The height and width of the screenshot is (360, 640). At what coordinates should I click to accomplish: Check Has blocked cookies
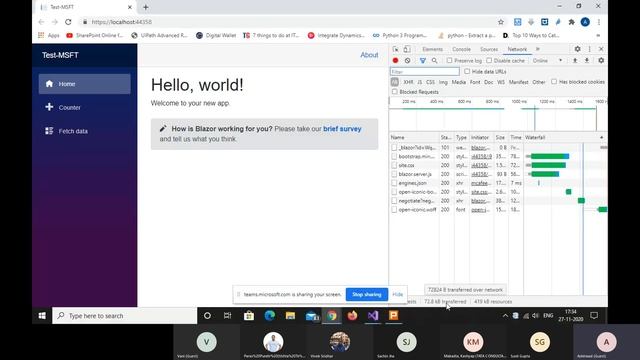pyautogui.click(x=554, y=82)
